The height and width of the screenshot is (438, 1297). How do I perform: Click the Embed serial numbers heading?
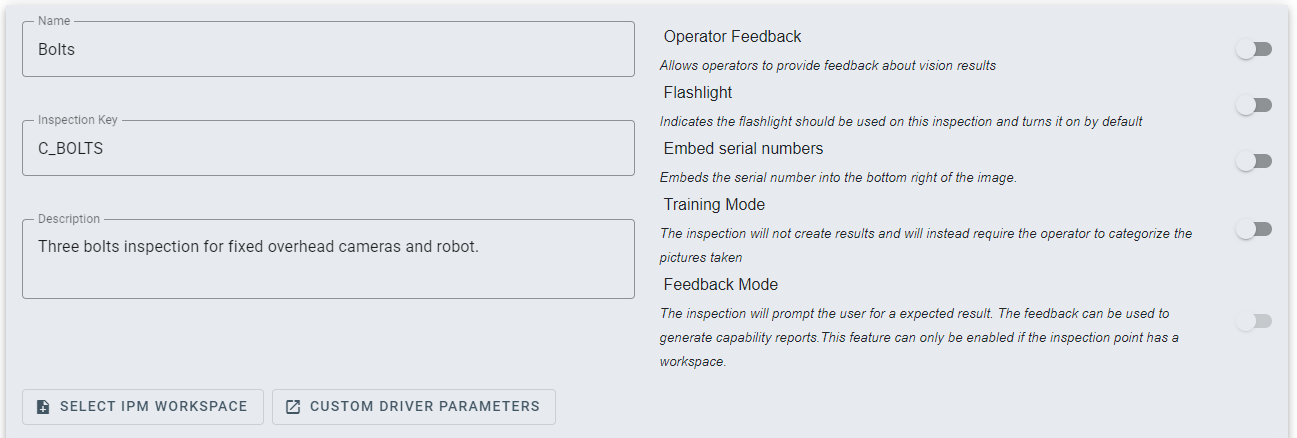tap(743, 149)
